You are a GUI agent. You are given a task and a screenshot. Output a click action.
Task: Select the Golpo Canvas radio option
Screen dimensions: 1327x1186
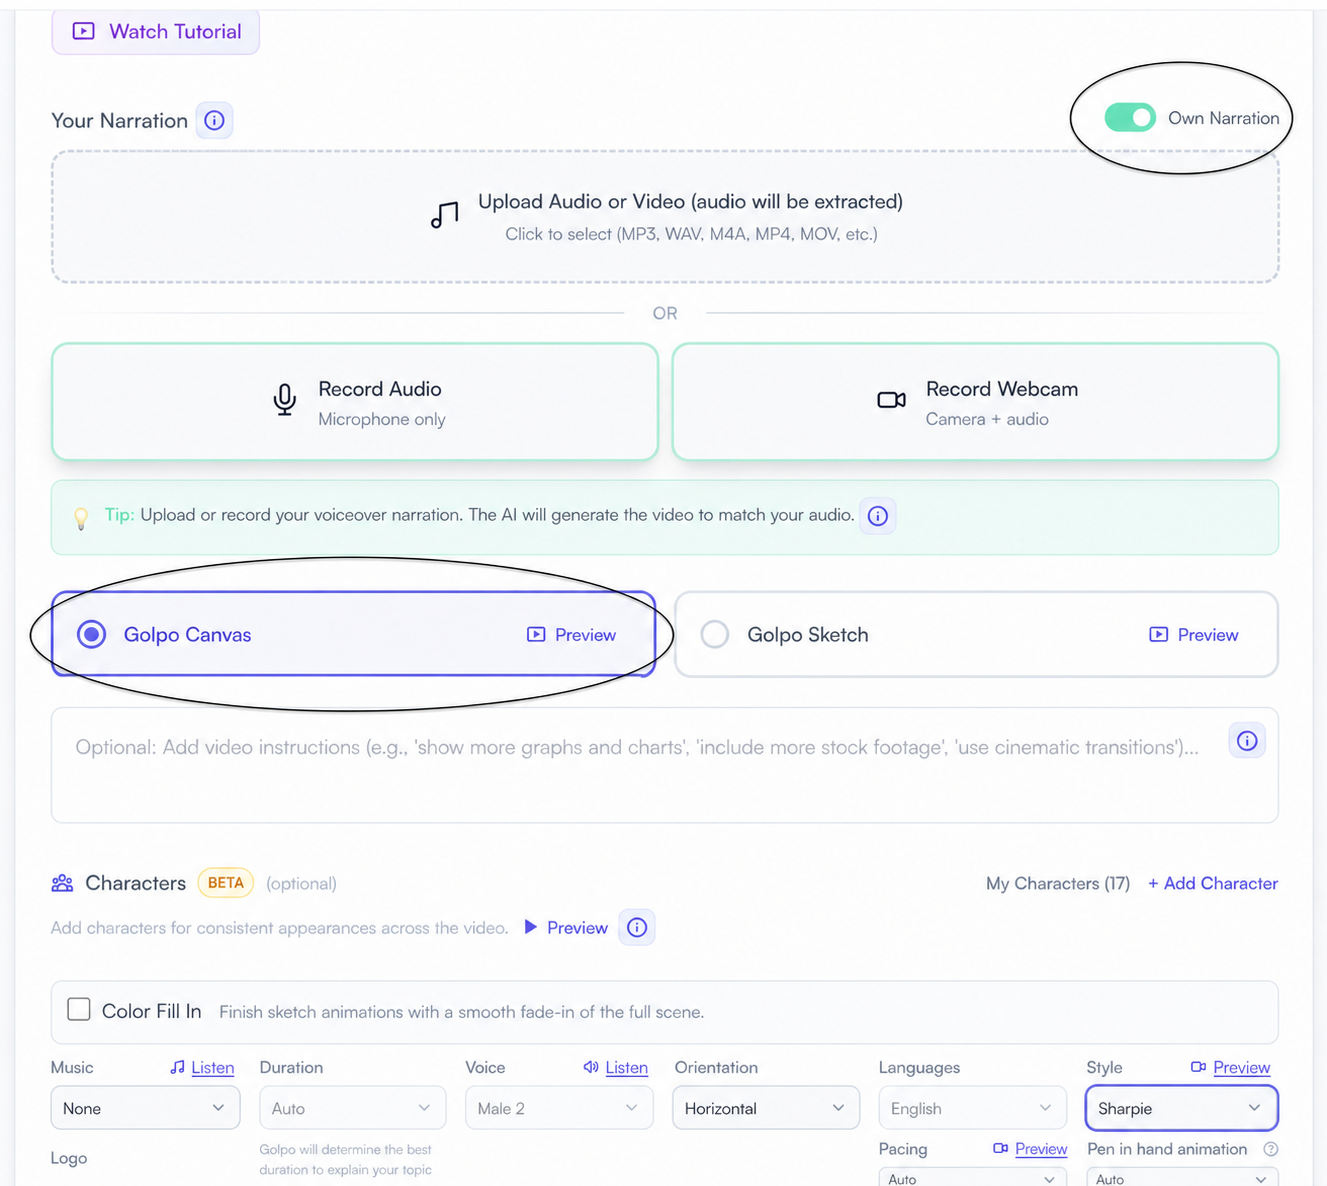(x=92, y=635)
